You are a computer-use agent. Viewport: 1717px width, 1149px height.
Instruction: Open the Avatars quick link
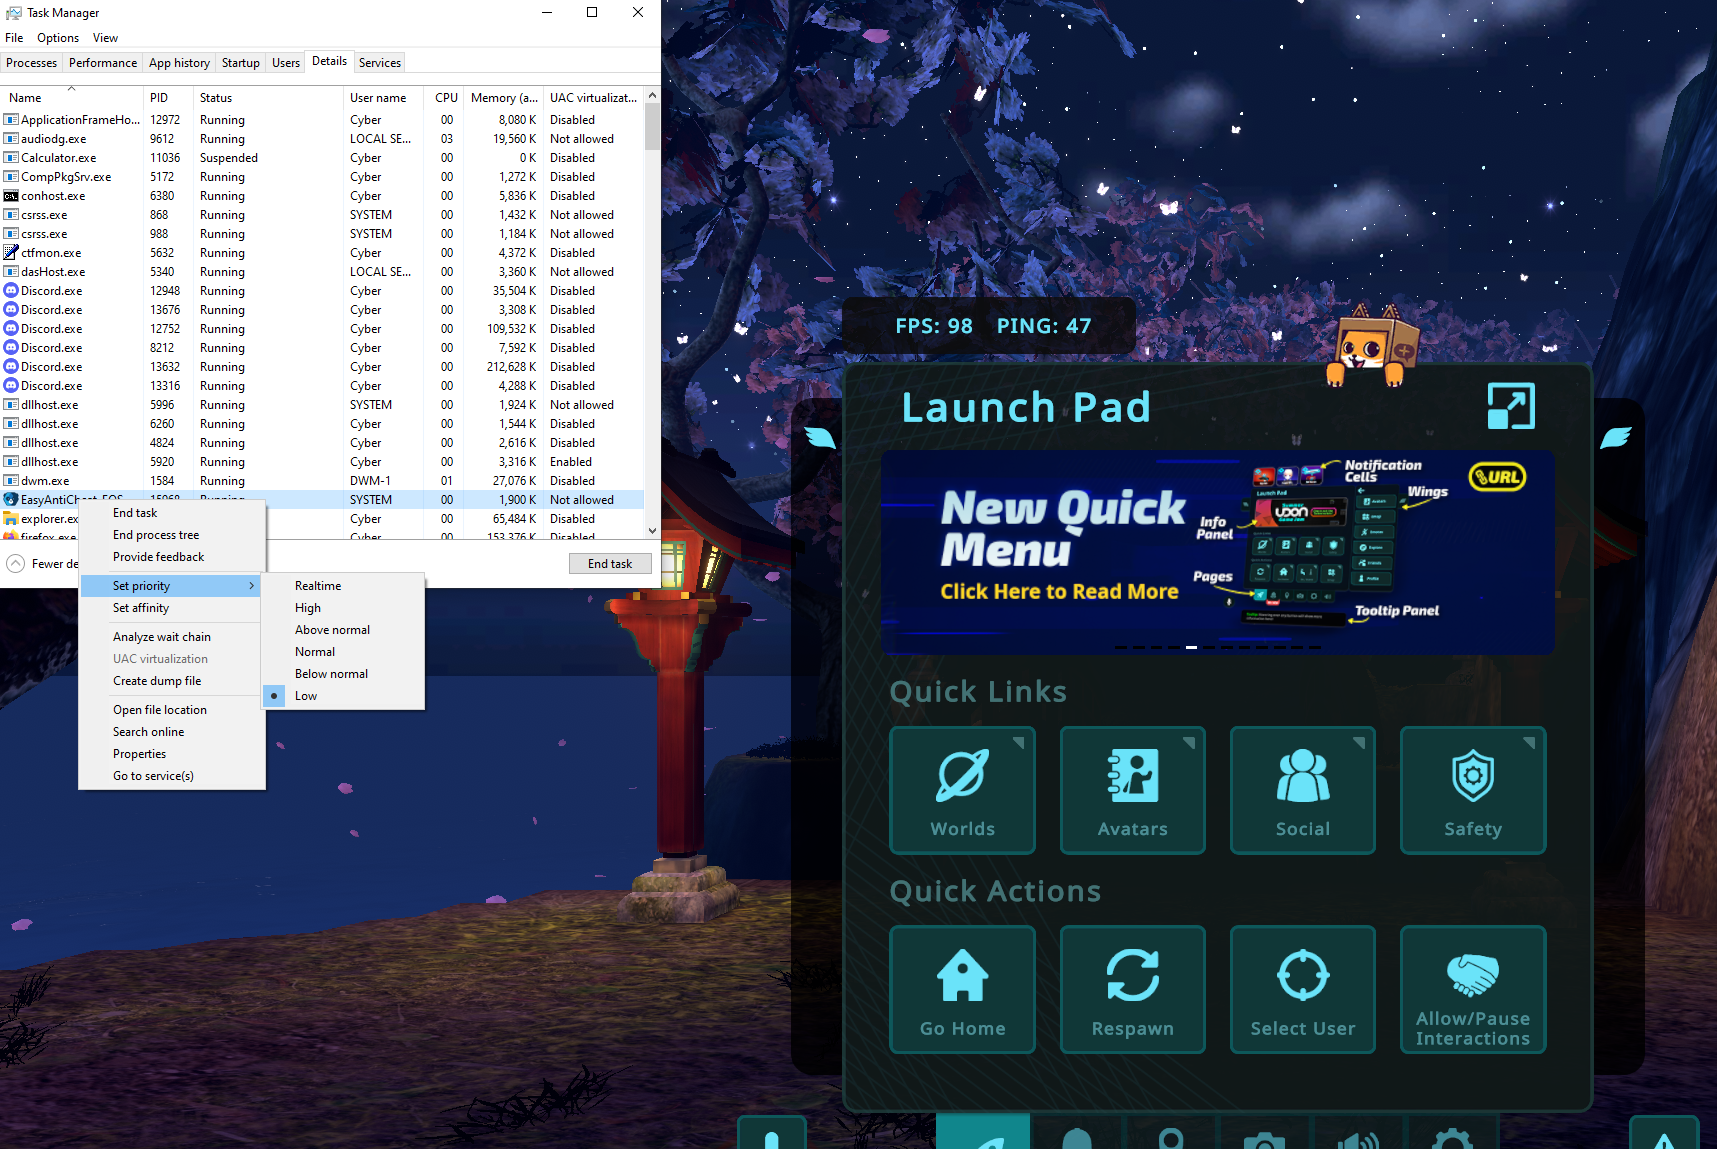(x=1132, y=790)
